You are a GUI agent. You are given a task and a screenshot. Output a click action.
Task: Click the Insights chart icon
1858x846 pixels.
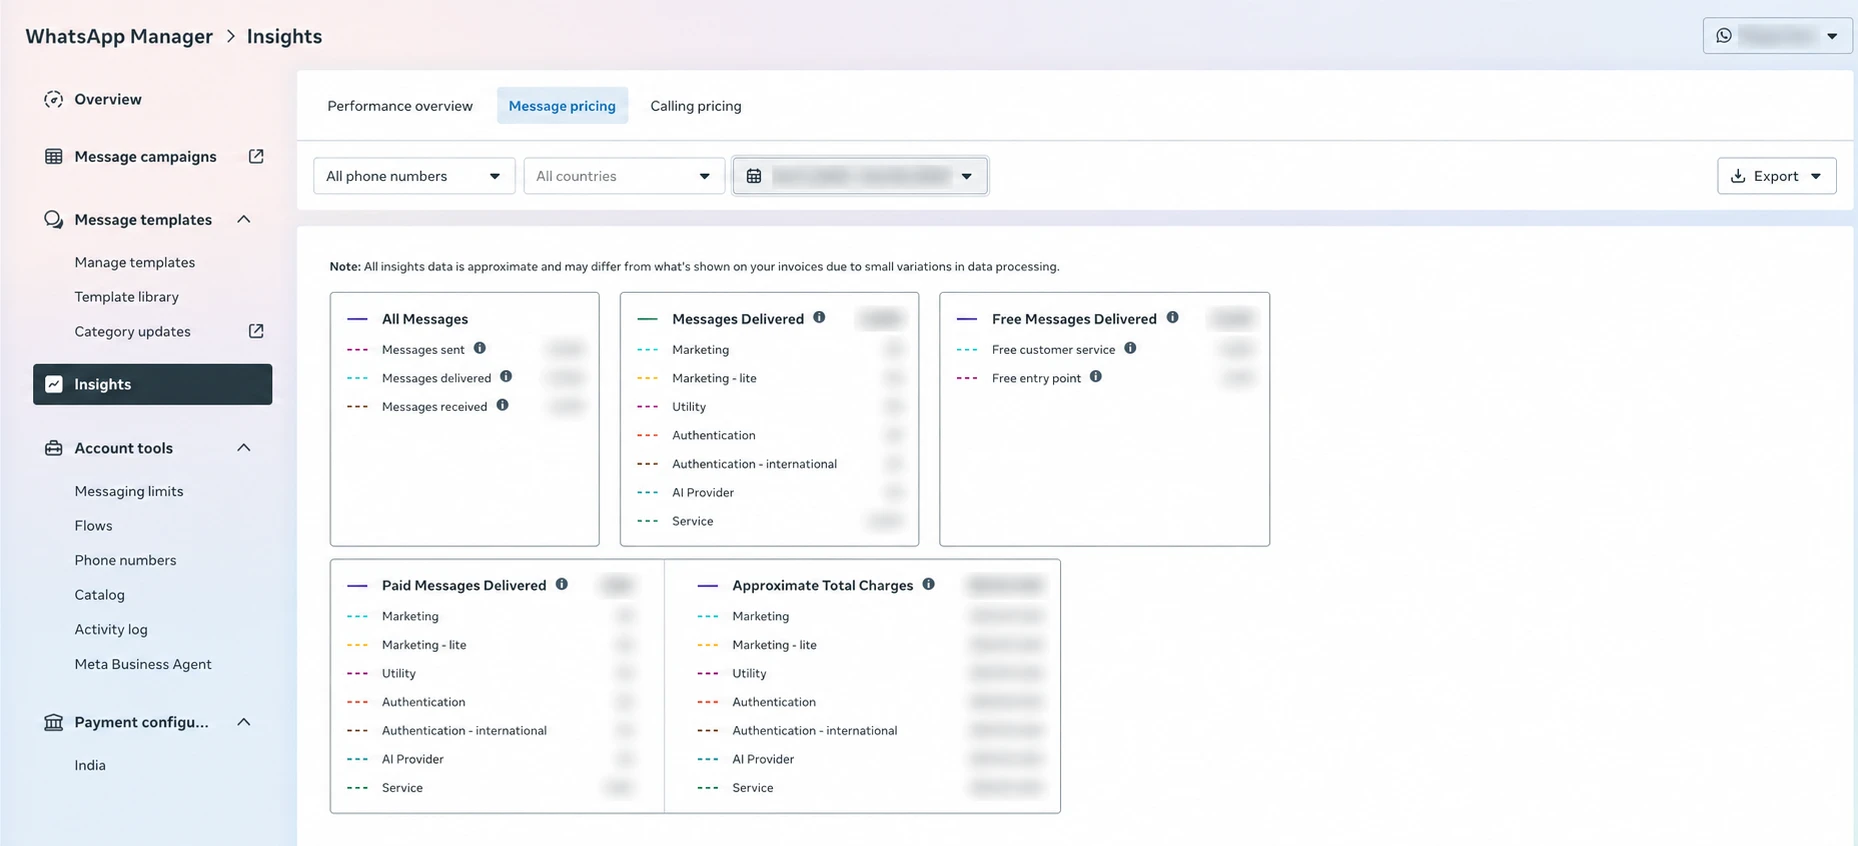(x=54, y=384)
